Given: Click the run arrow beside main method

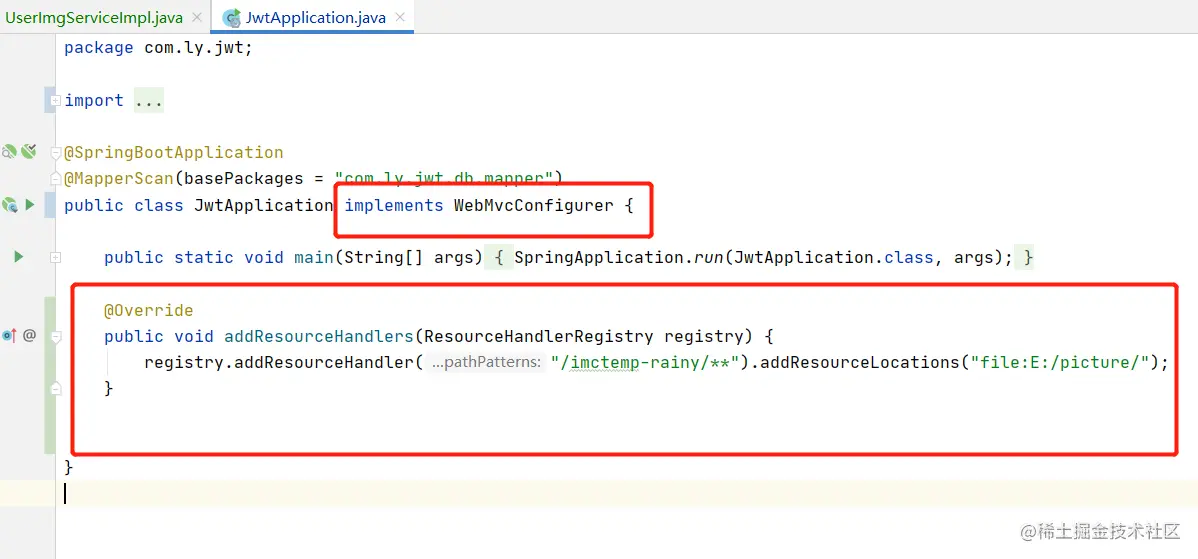Looking at the screenshot, I should point(19,257).
